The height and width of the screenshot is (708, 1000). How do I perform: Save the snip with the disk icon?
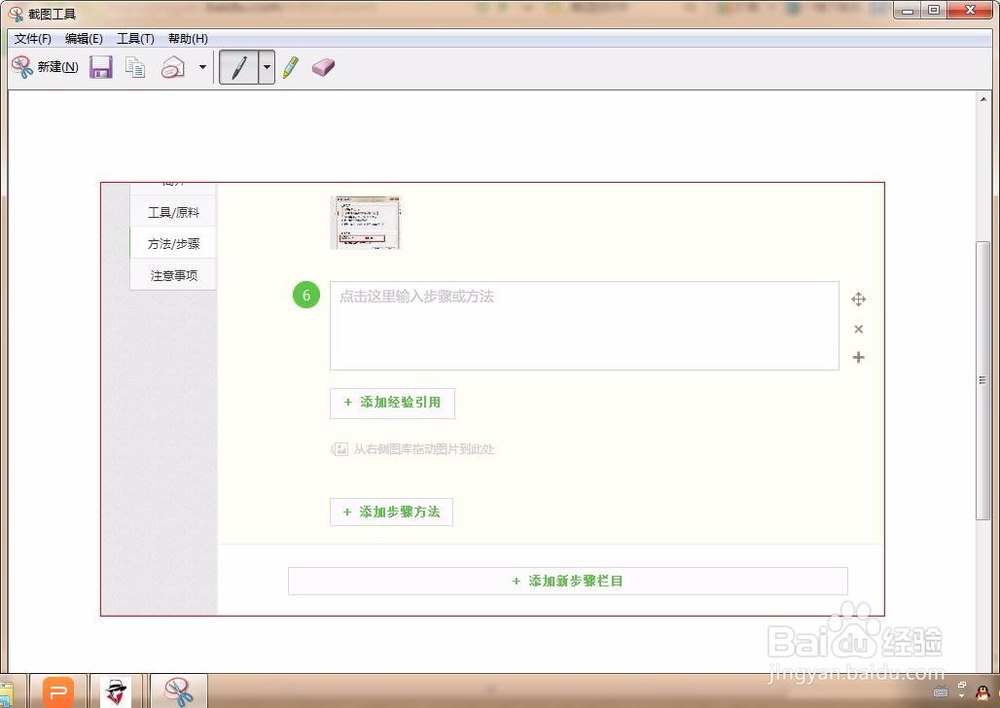point(100,66)
